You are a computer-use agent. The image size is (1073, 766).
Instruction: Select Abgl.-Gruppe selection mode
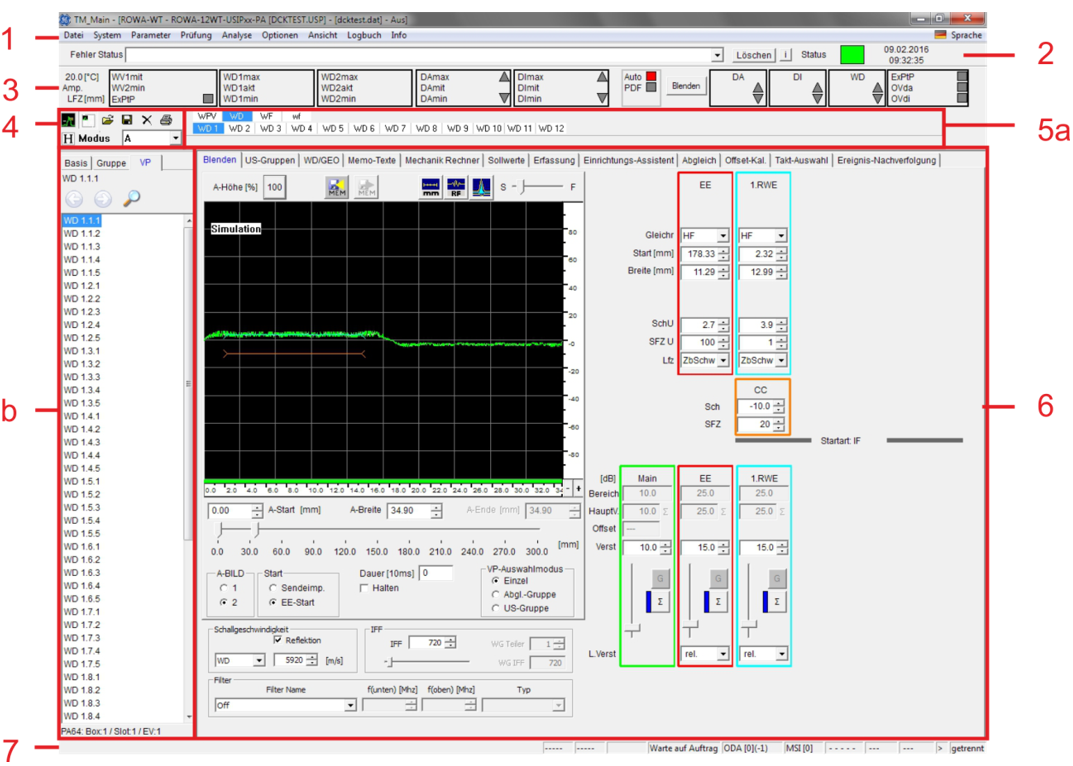495,594
